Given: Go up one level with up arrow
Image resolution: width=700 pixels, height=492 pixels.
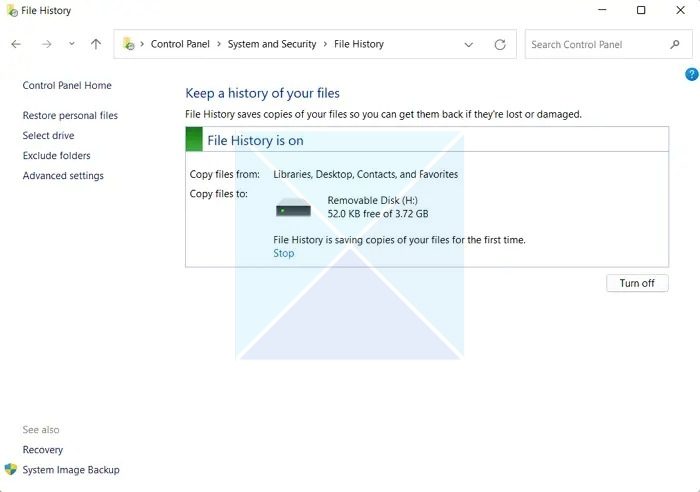Looking at the screenshot, I should click(x=96, y=44).
